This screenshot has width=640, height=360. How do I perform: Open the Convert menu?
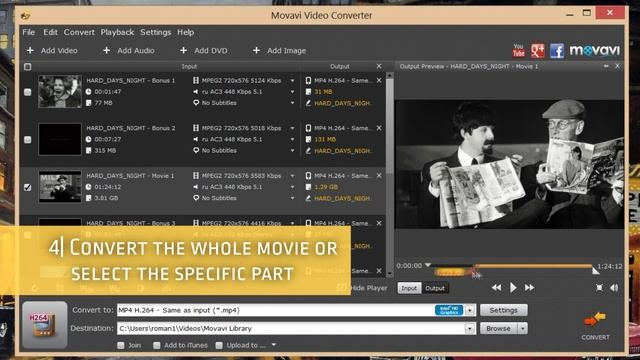tap(79, 32)
